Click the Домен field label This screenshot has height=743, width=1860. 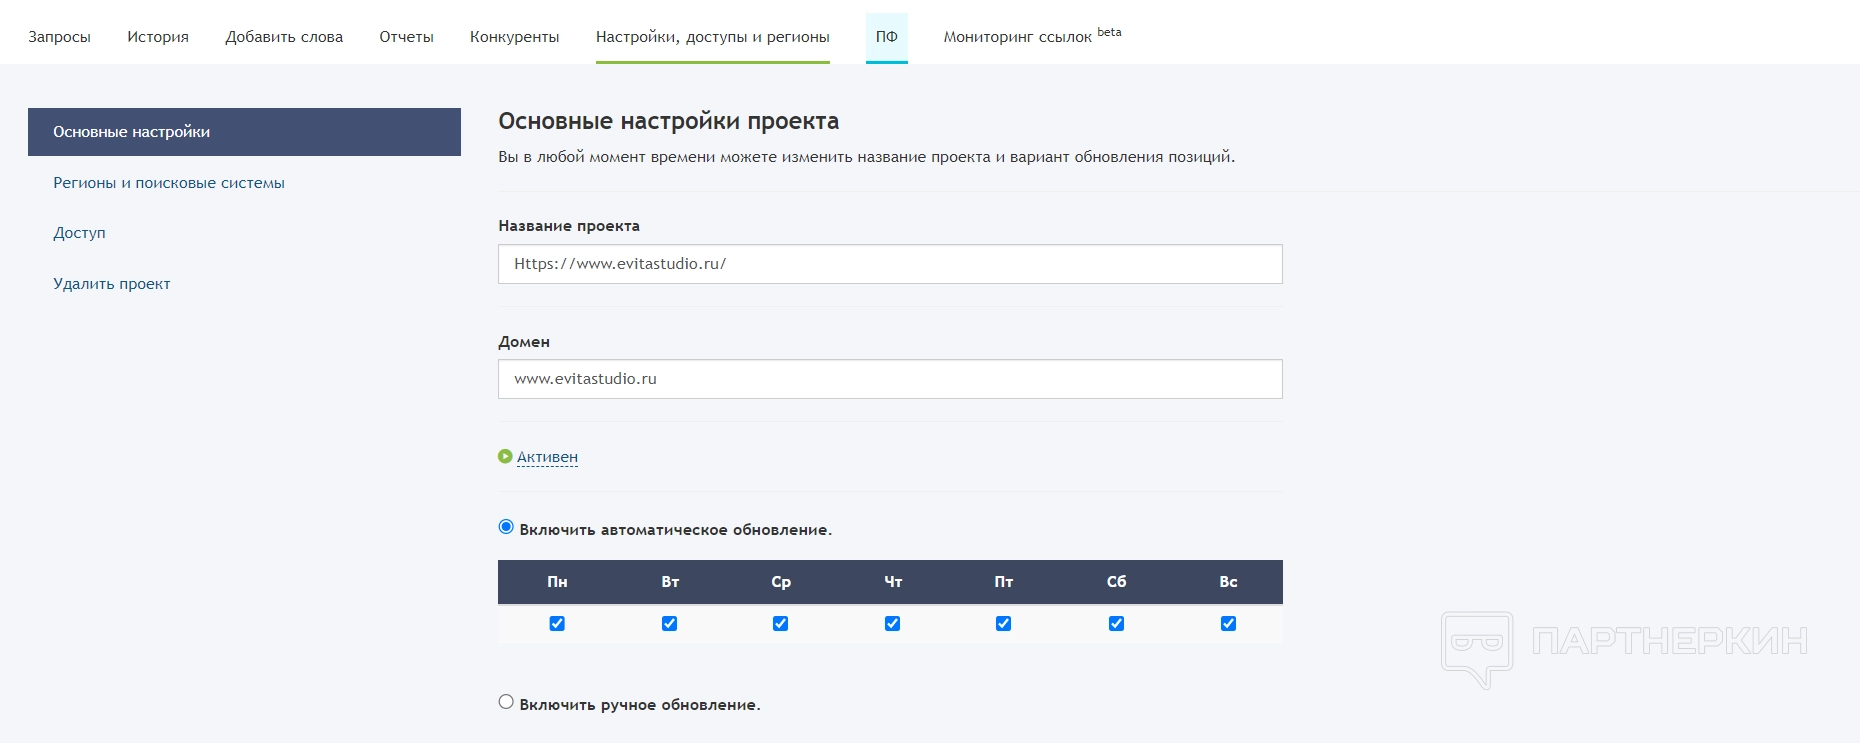tap(524, 342)
